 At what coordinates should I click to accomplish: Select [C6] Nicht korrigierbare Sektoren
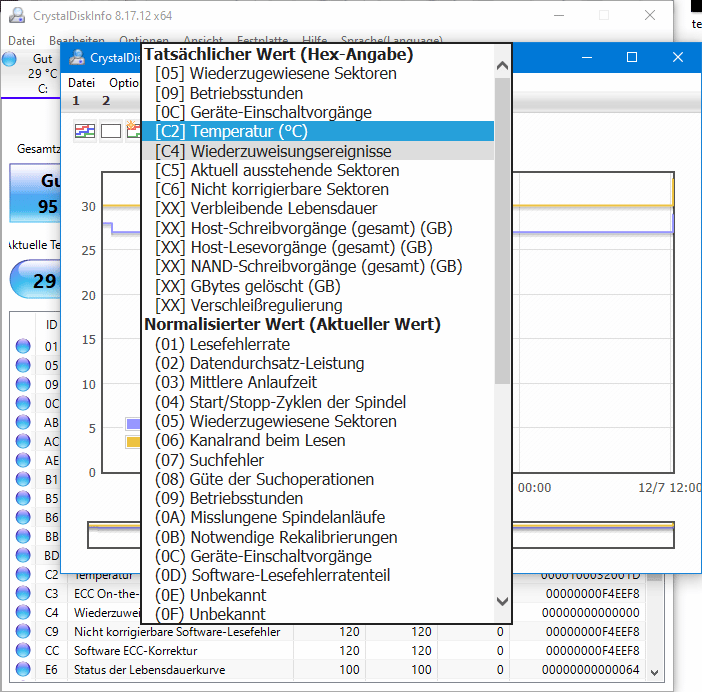318,189
